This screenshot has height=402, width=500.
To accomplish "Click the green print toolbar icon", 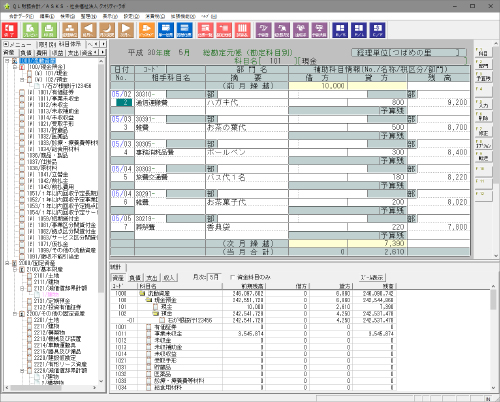I will click(x=49, y=30).
